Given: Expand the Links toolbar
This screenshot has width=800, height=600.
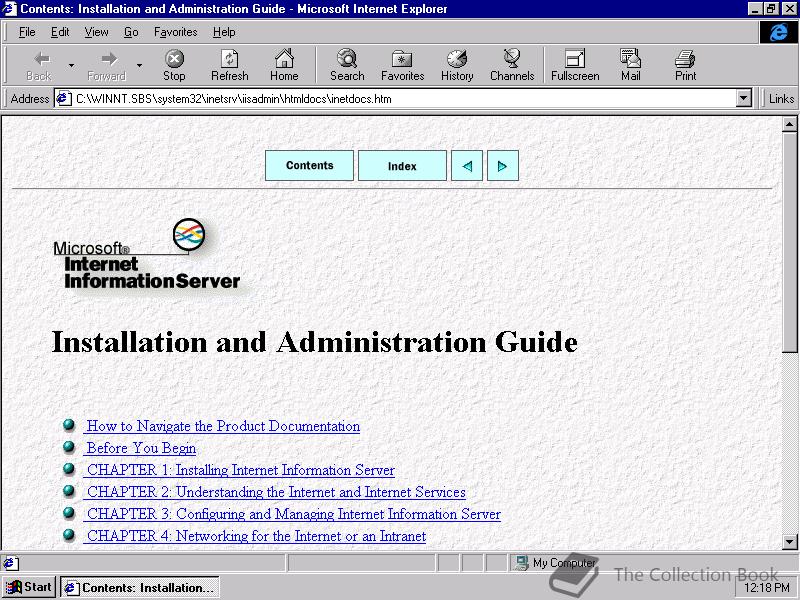Looking at the screenshot, I should pyautogui.click(x=781, y=98).
